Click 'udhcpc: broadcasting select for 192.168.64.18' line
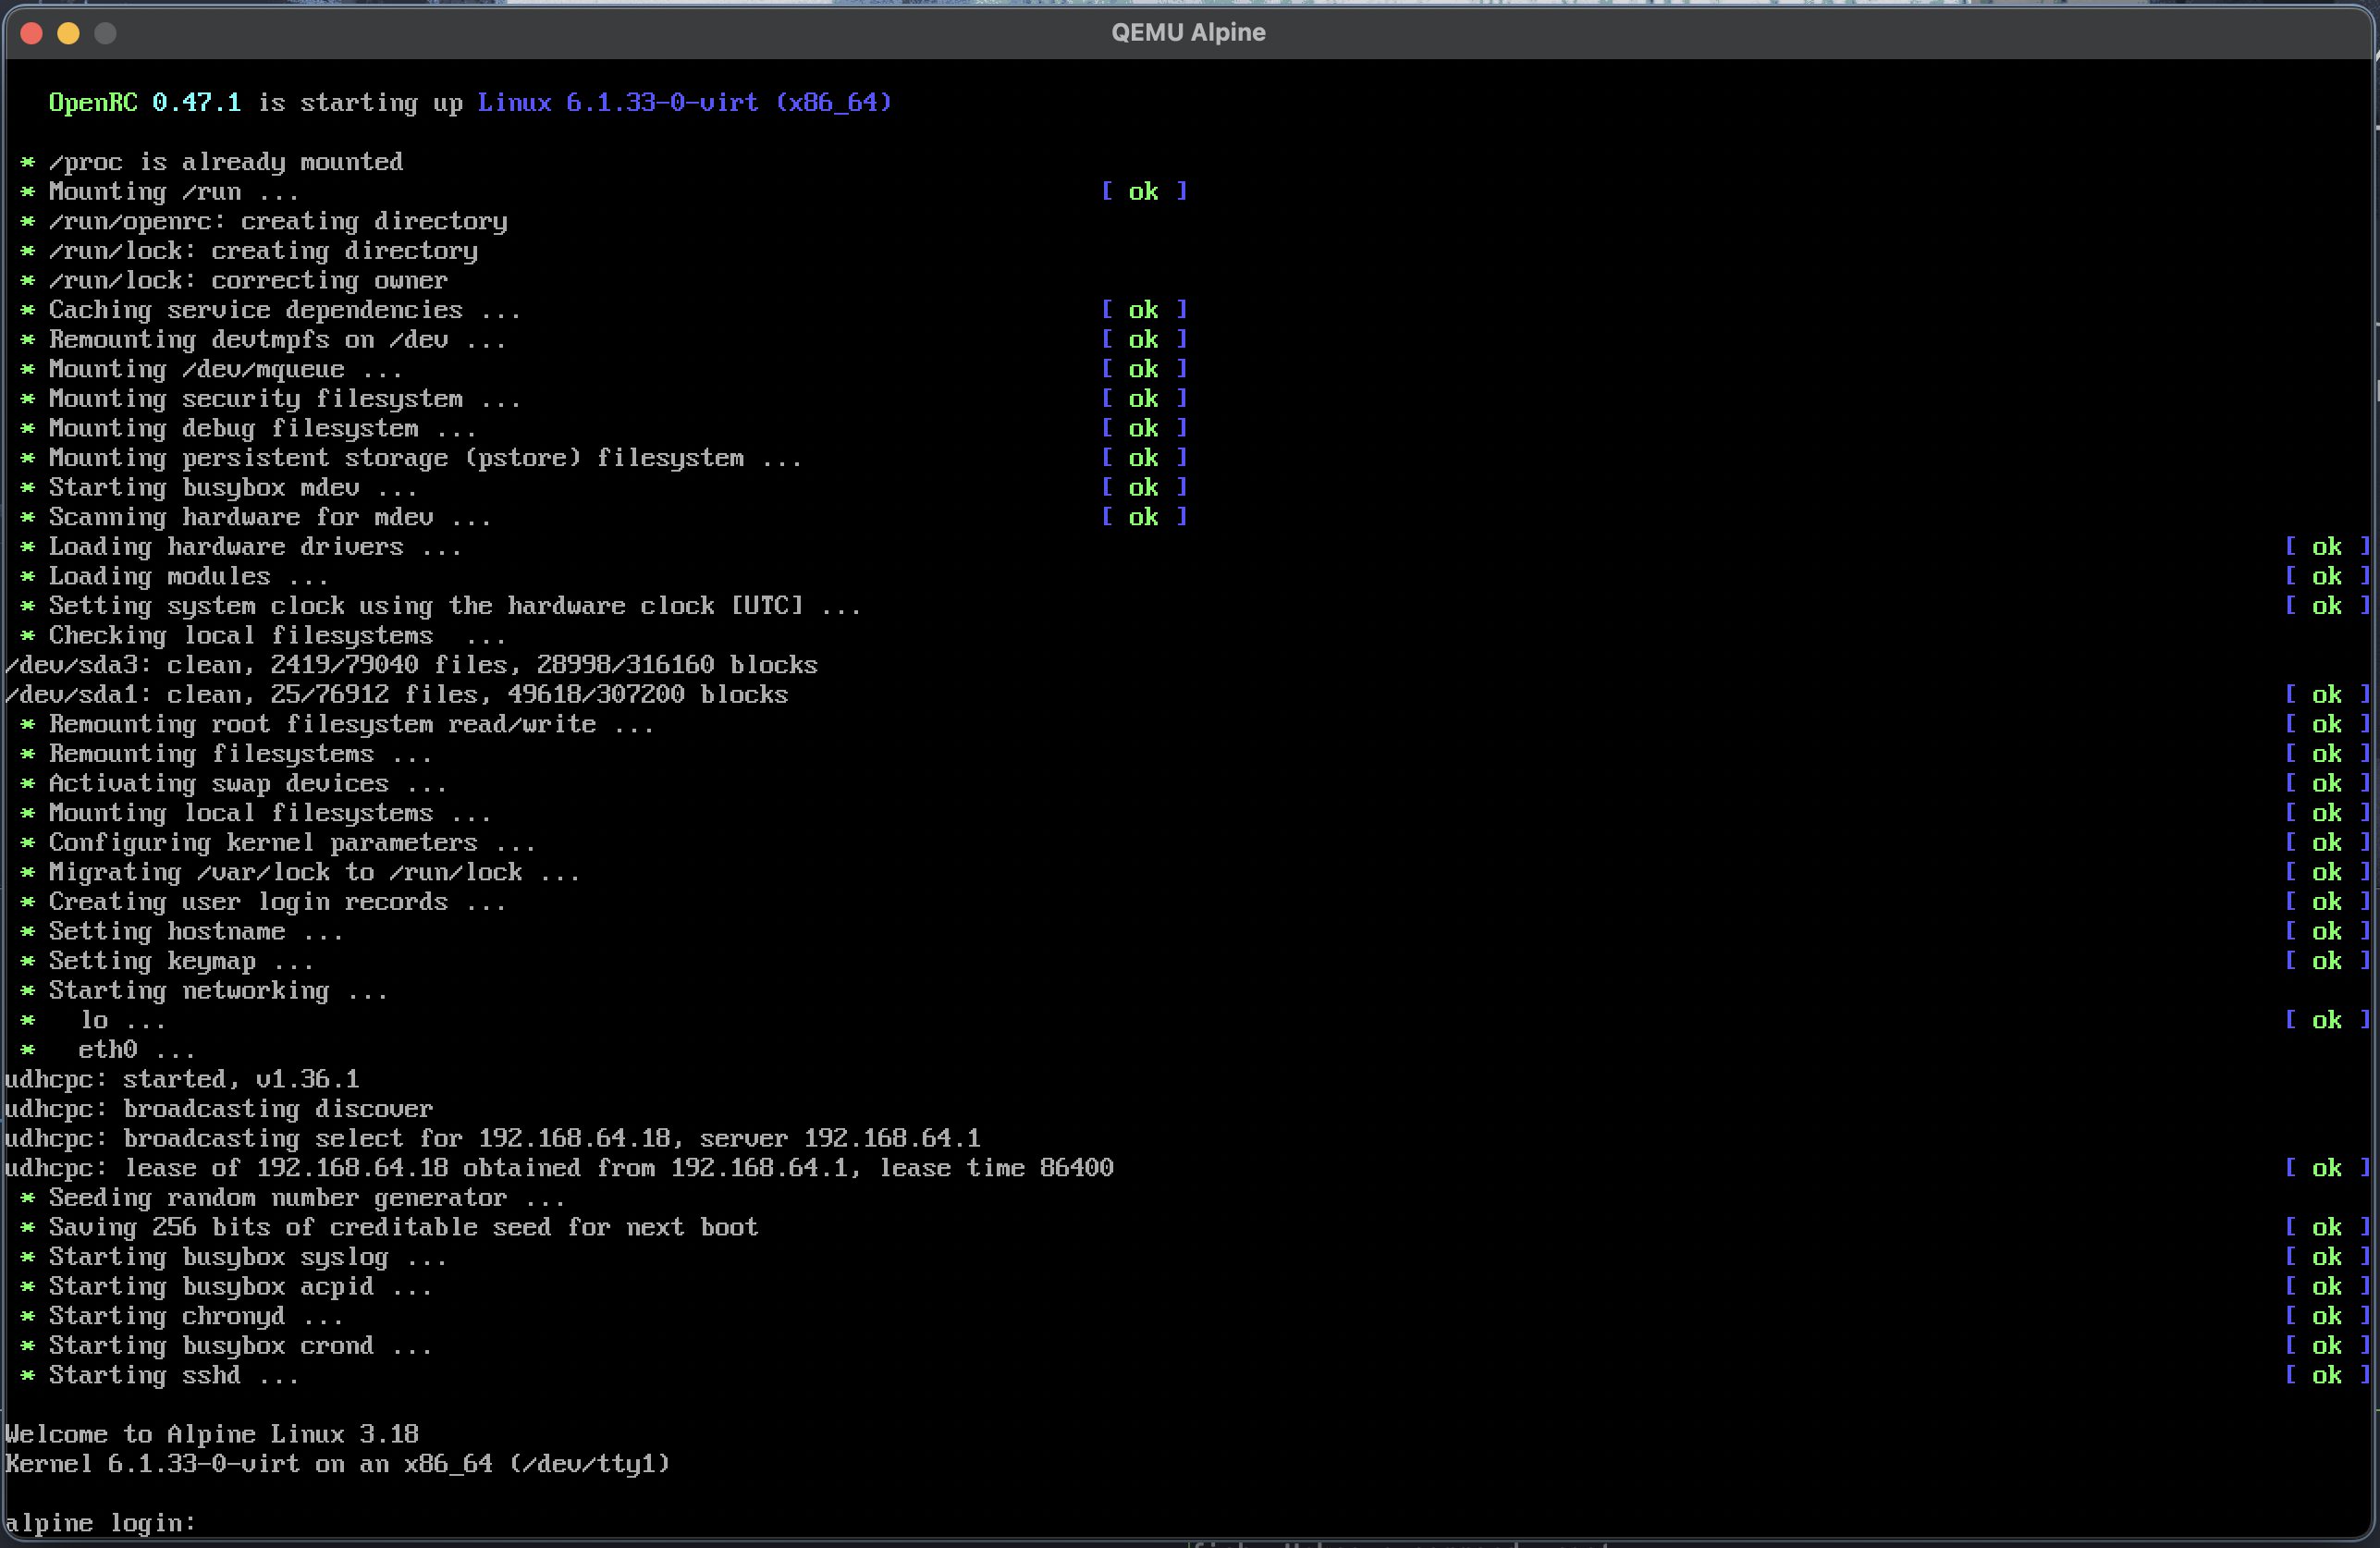The height and width of the screenshot is (1548, 2380). (493, 1138)
